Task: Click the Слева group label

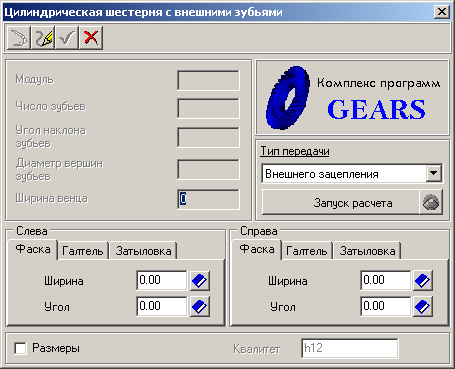Action: [x=32, y=231]
